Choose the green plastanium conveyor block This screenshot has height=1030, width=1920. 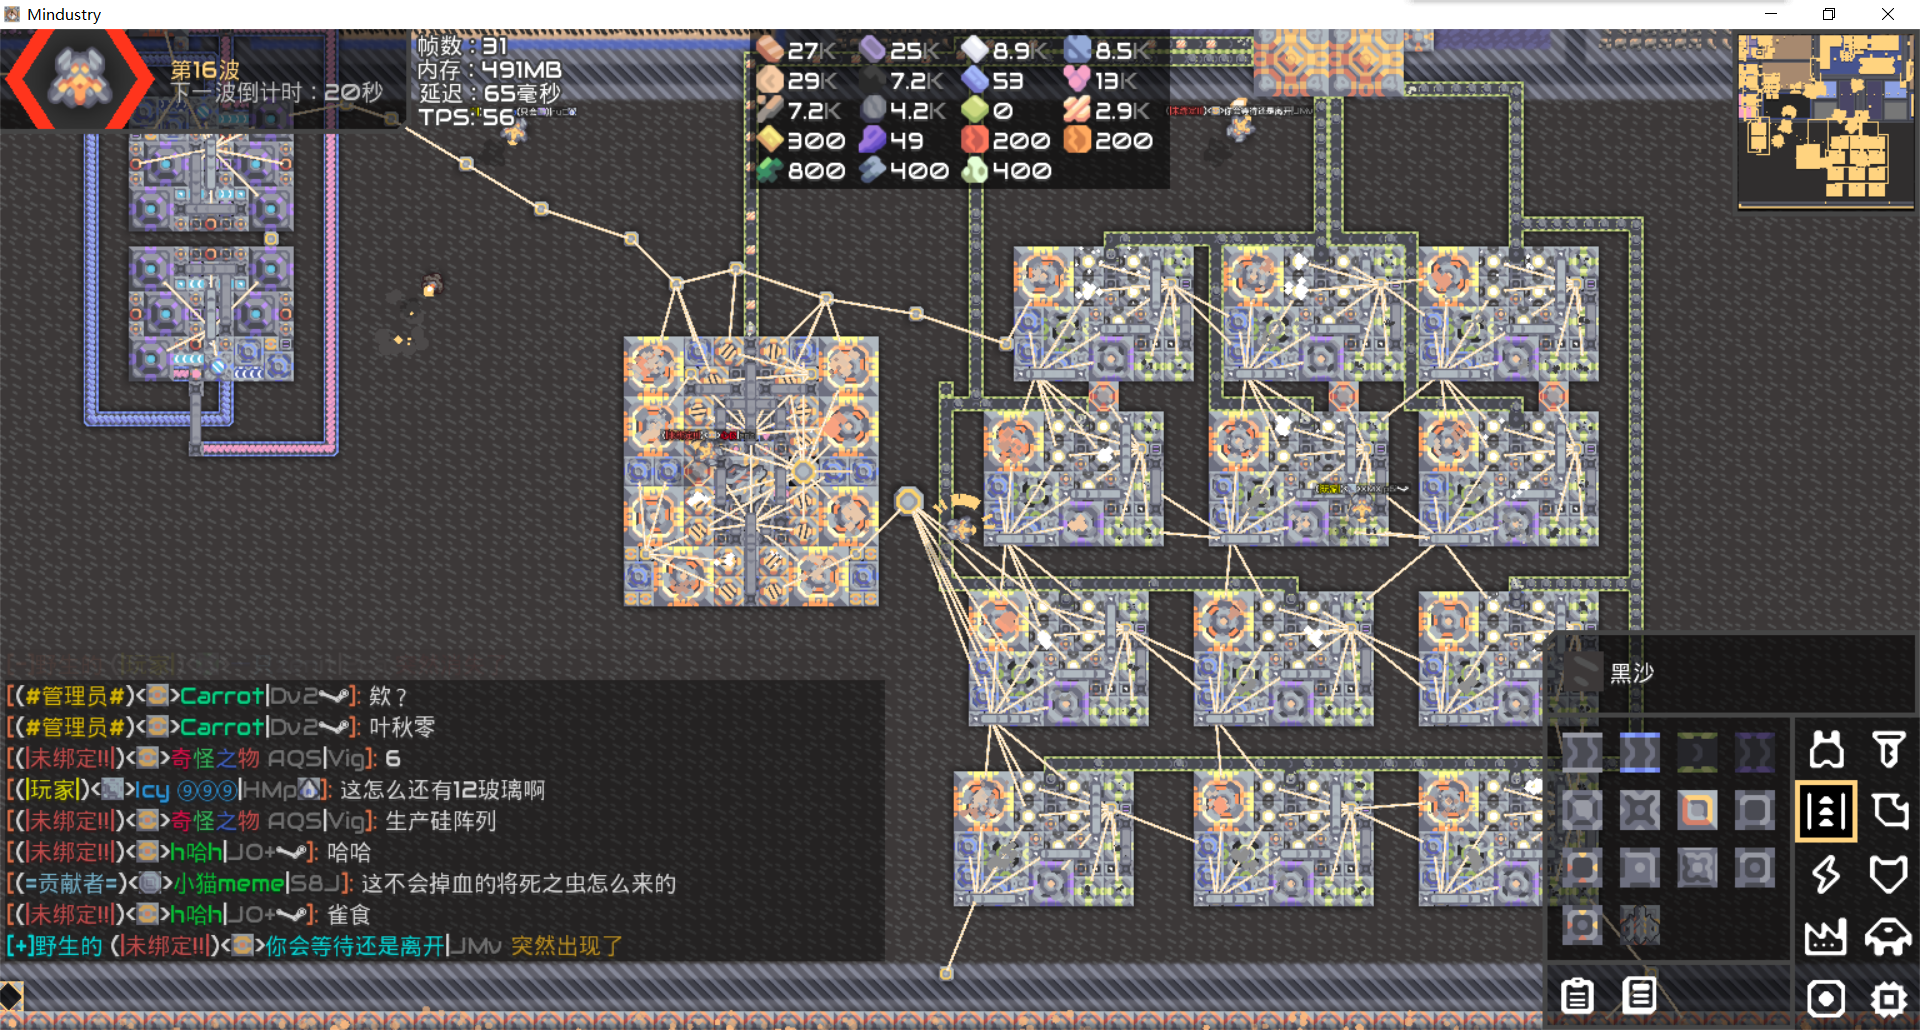[x=1697, y=752]
